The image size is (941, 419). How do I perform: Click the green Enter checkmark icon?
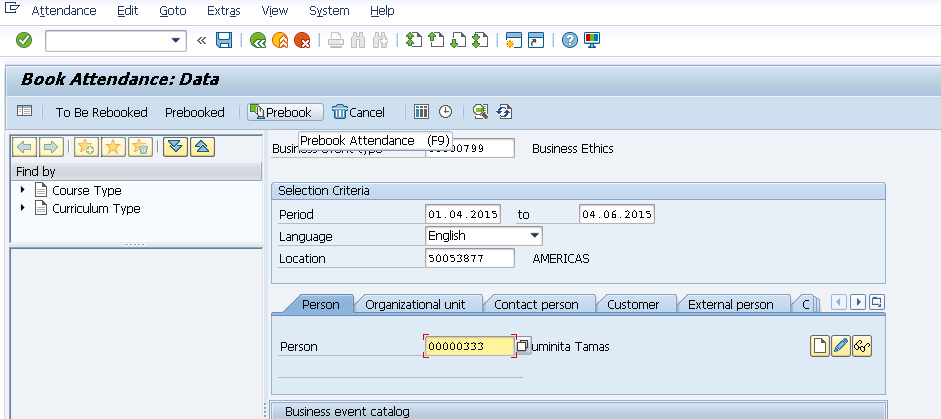24,40
